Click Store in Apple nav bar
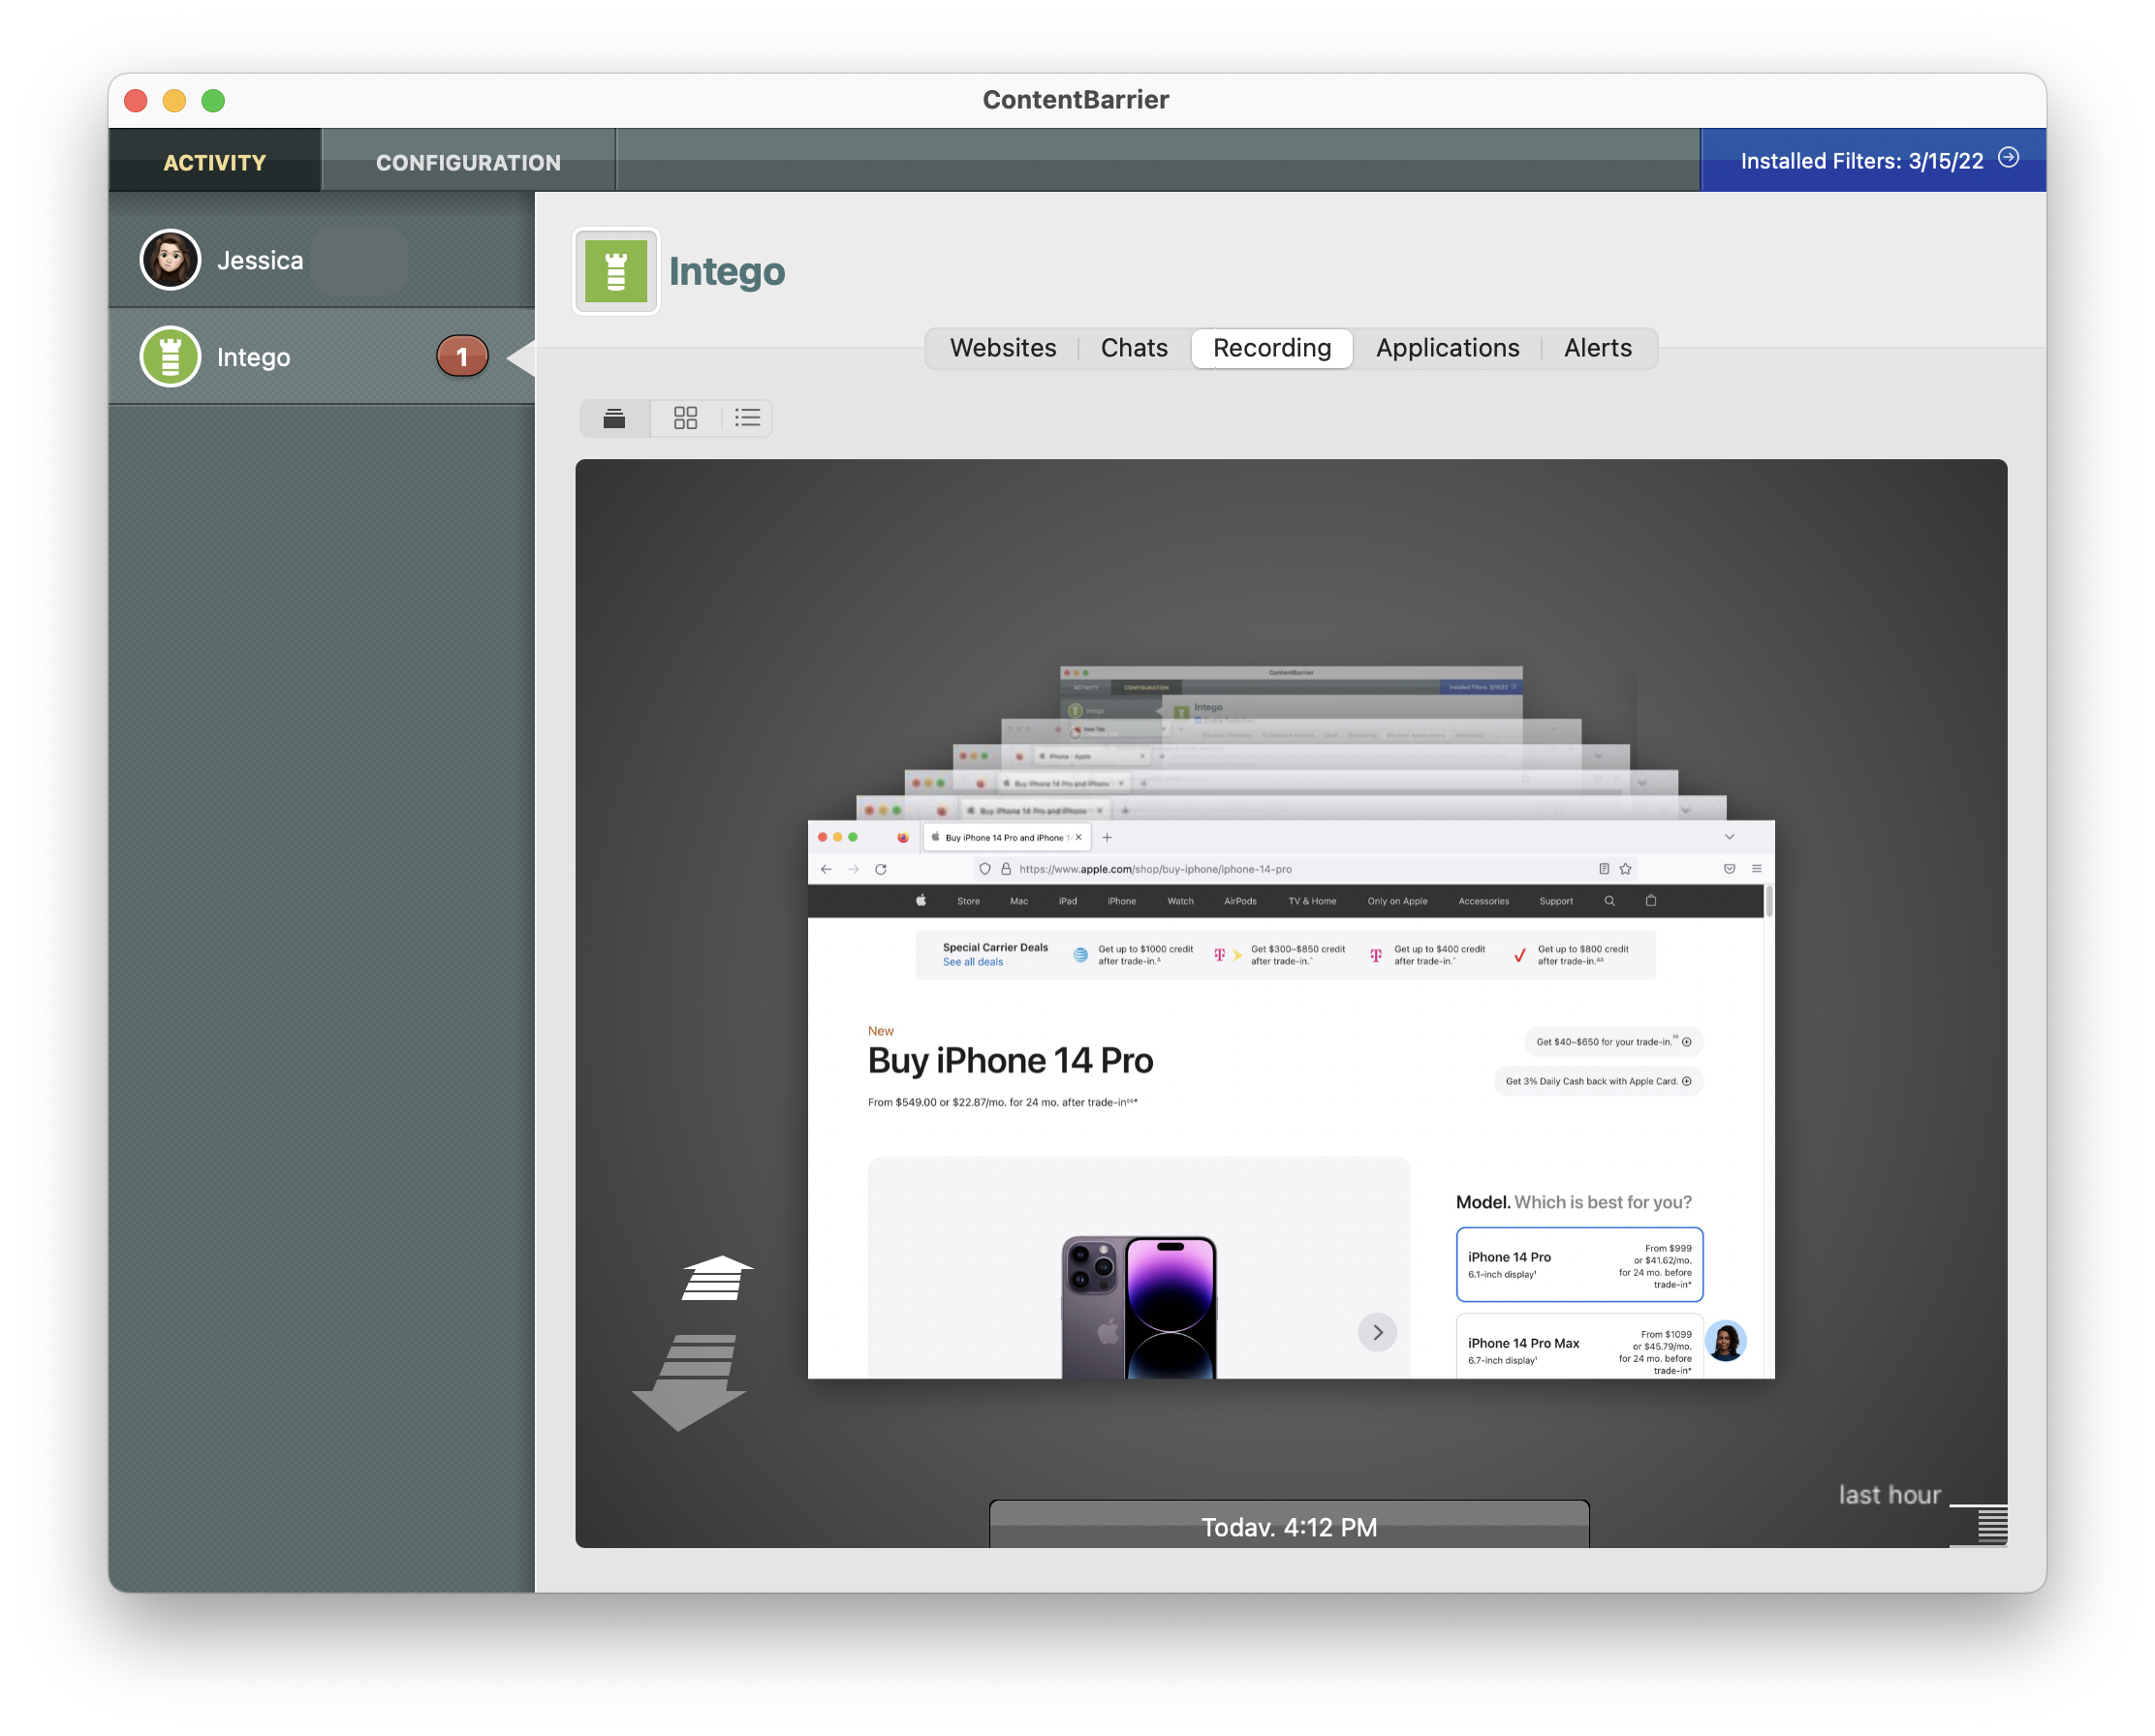This screenshot has height=1736, width=2155. [x=968, y=902]
